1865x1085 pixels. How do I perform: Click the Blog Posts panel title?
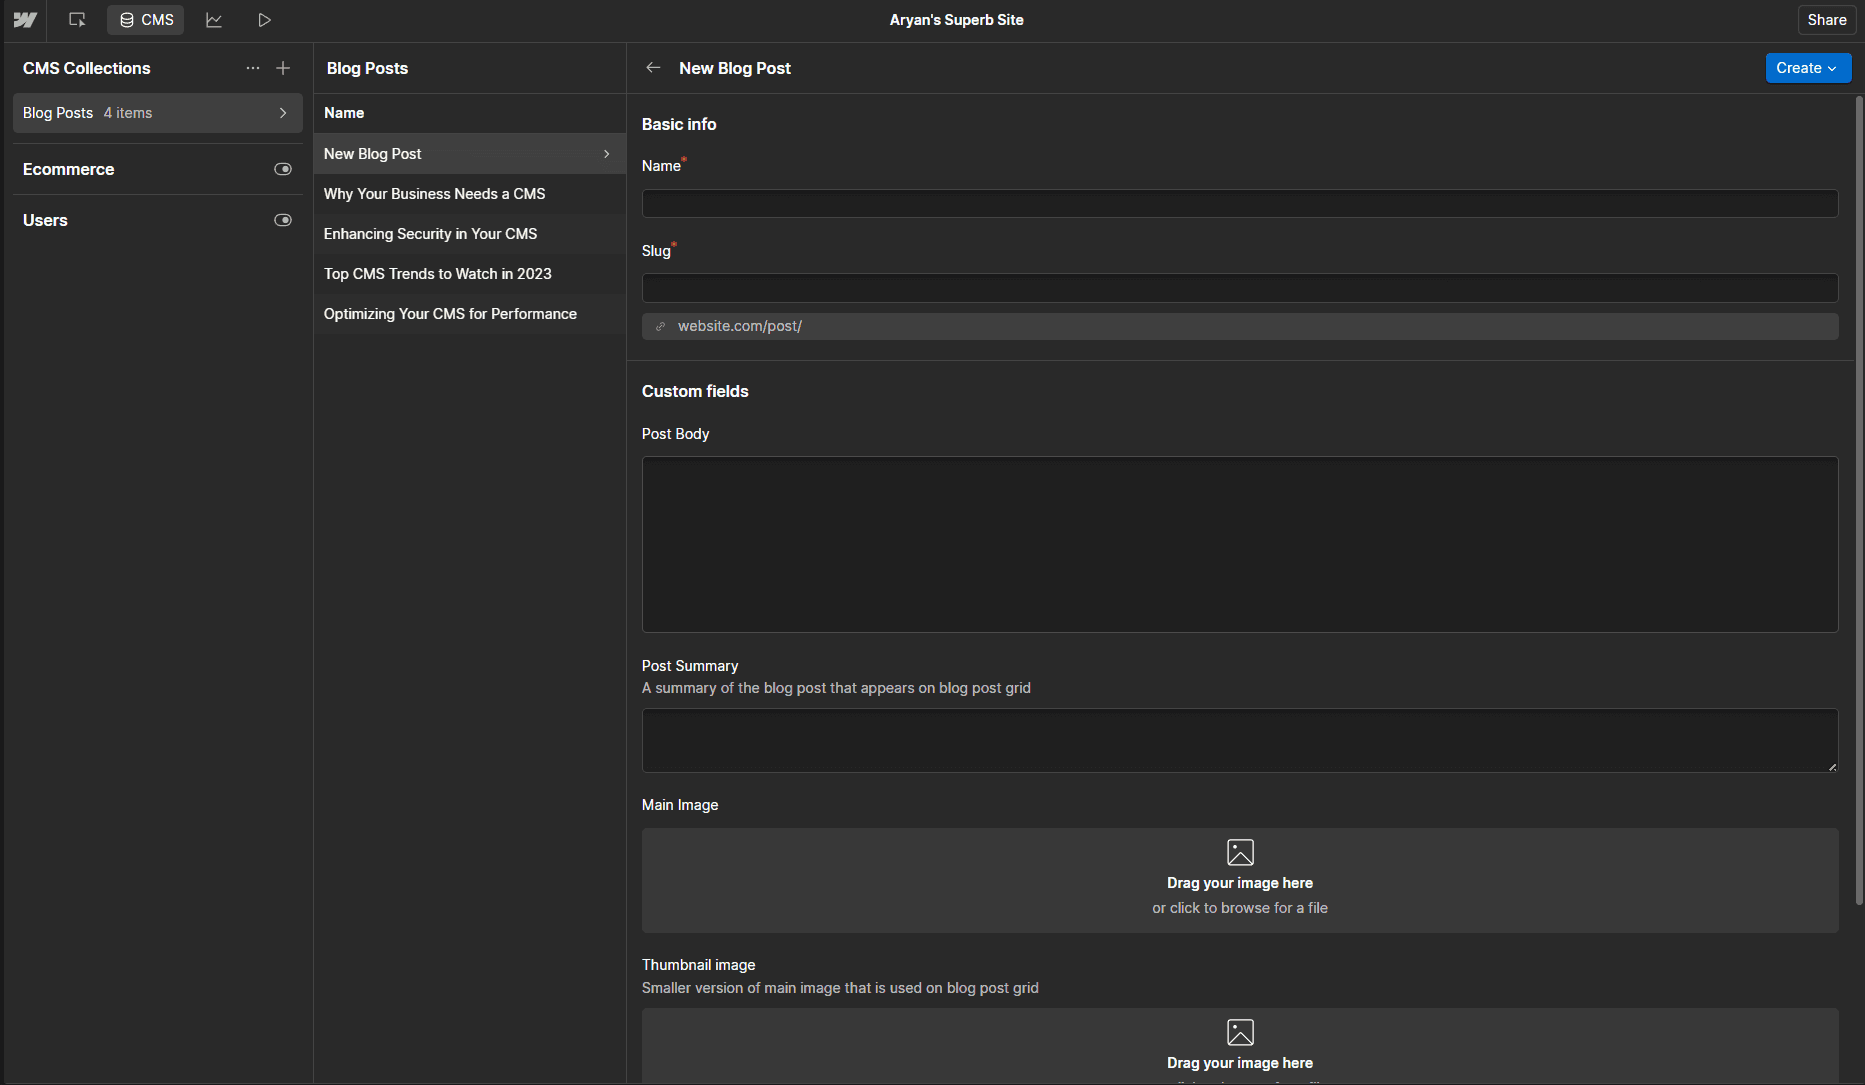click(x=367, y=68)
